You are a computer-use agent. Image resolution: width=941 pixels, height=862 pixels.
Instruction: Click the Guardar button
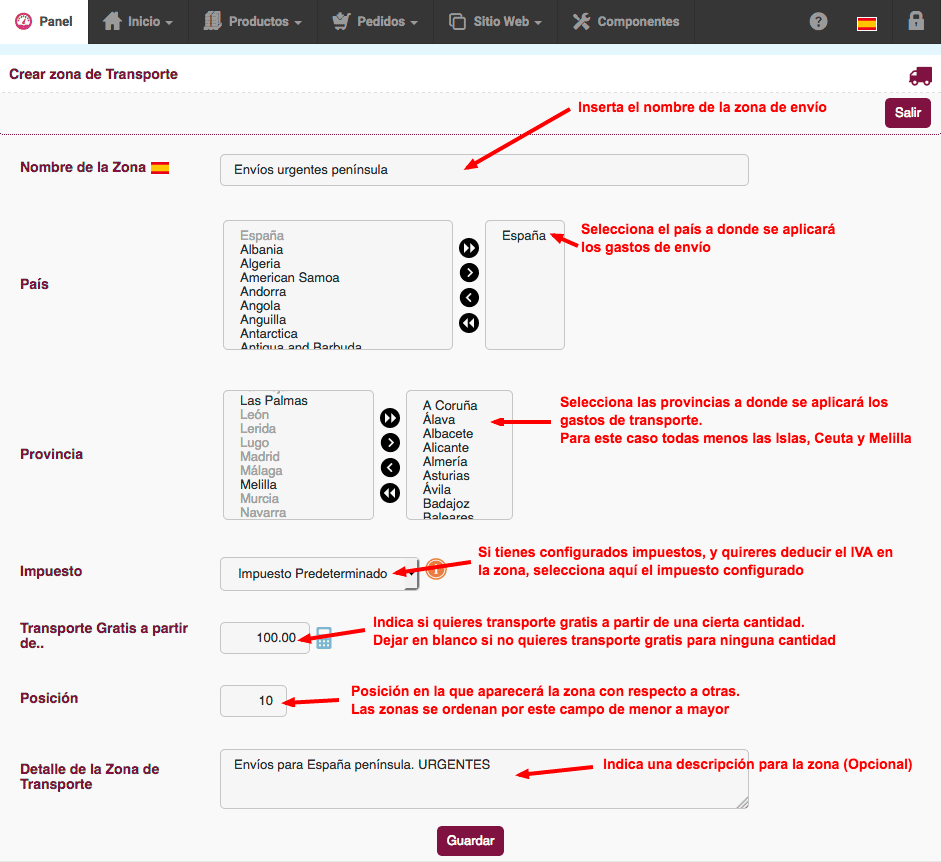pyautogui.click(x=470, y=841)
